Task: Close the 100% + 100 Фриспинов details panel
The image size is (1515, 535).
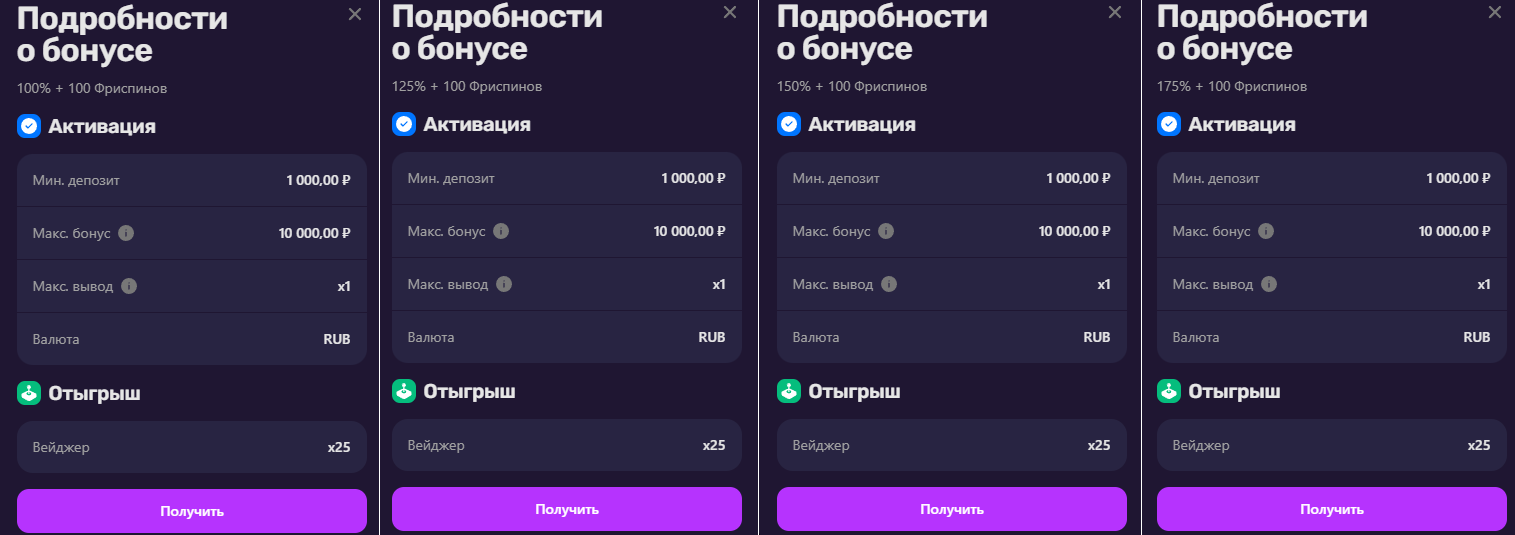Action: (355, 14)
